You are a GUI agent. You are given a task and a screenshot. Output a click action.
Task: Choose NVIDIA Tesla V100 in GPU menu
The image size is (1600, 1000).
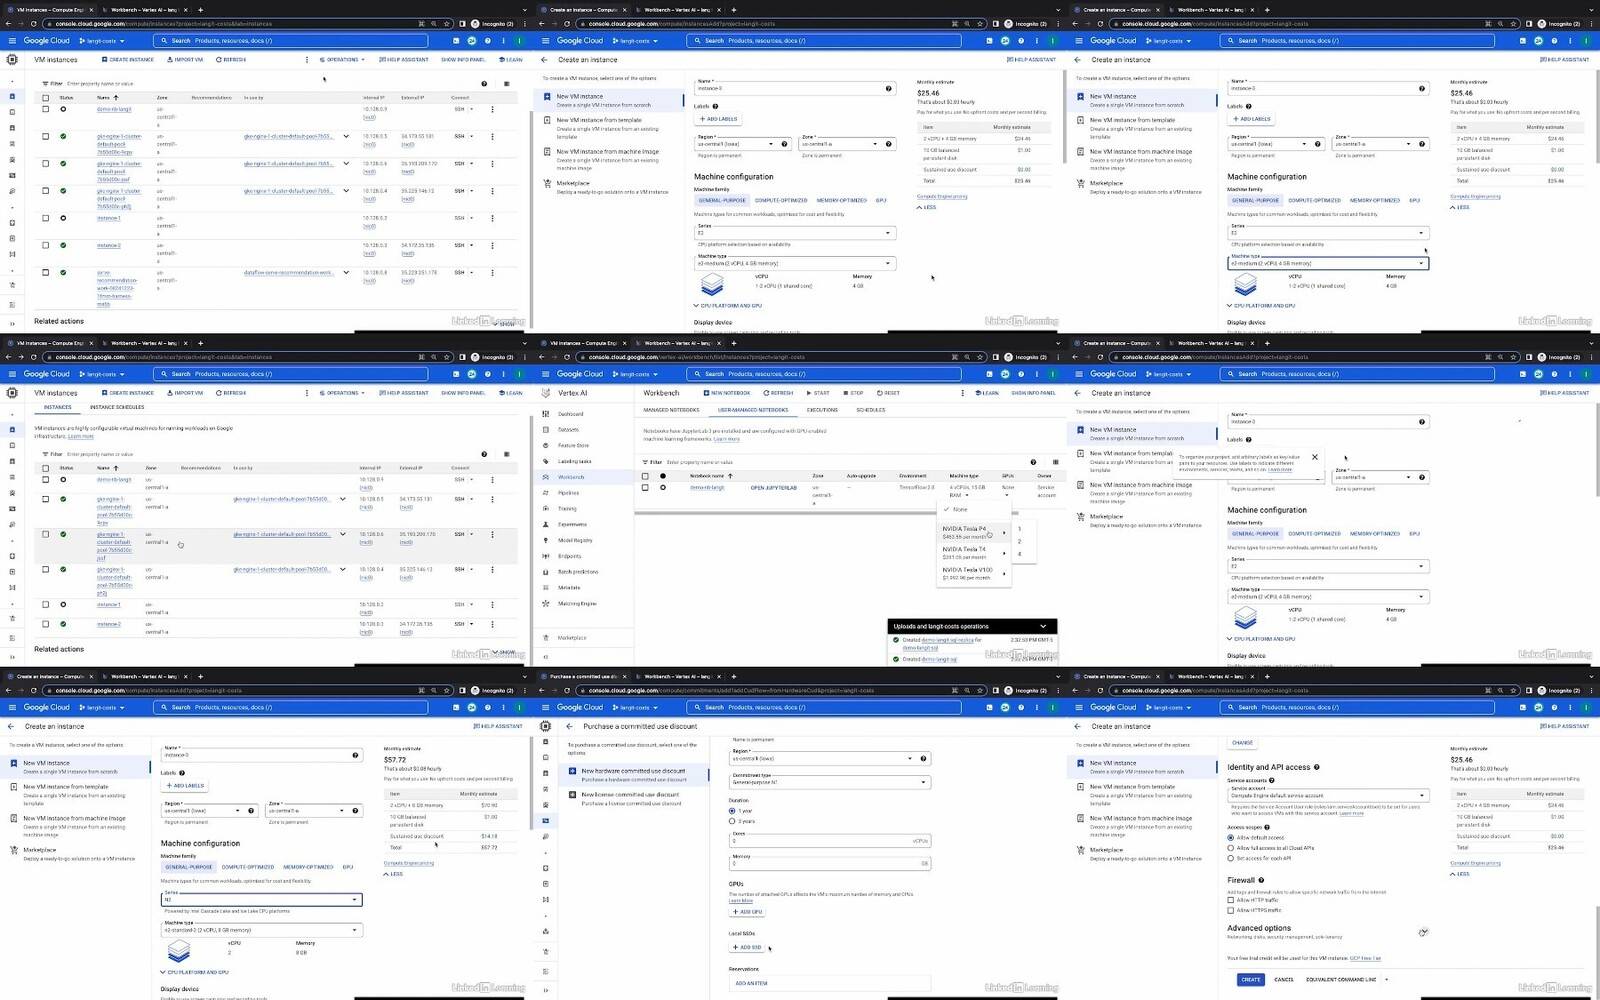973,573
